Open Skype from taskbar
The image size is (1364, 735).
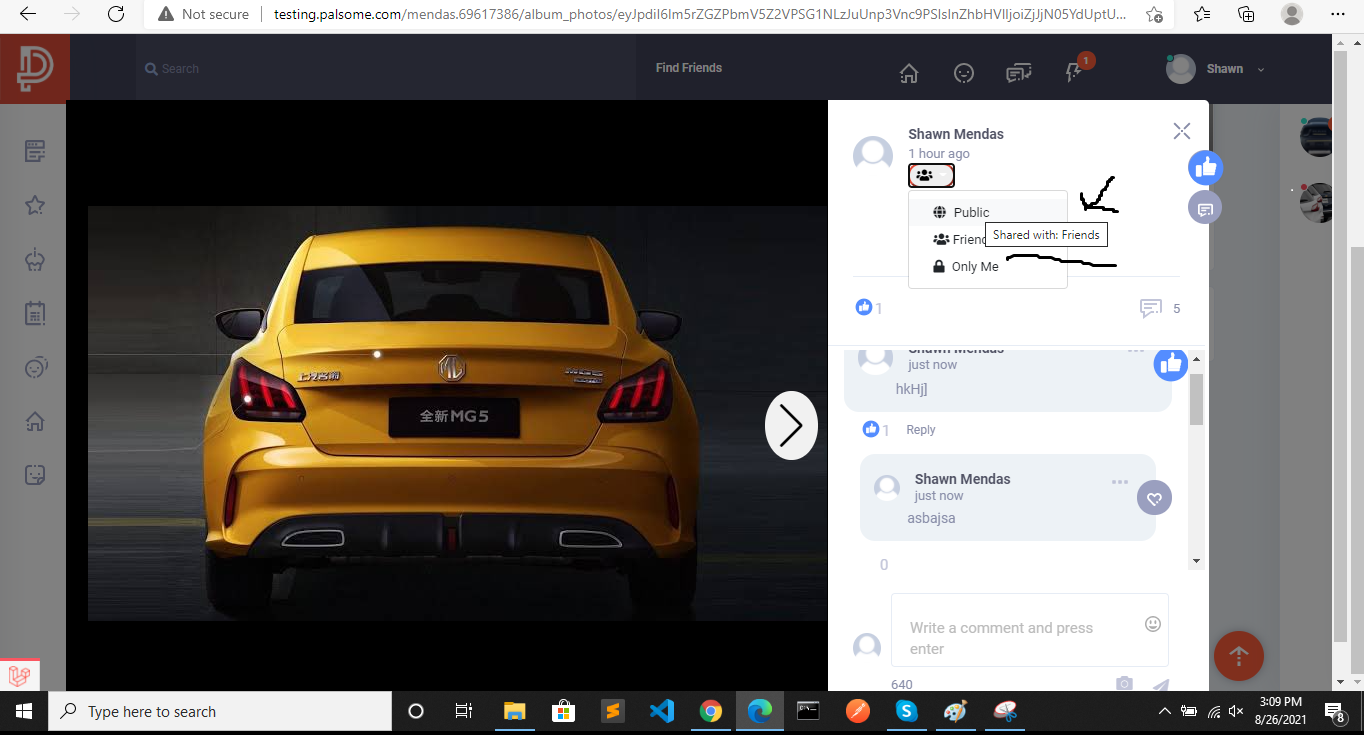(906, 712)
